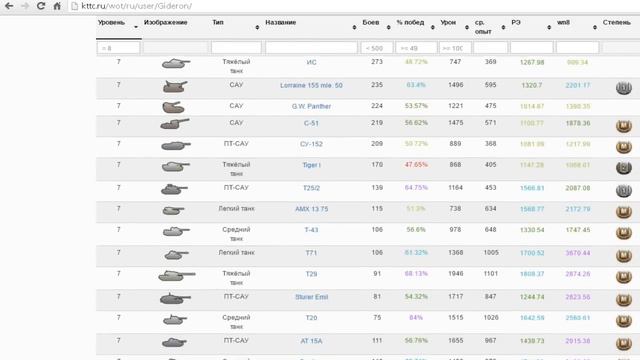This screenshot has width=640, height=360.
Task: Click mastery badge in T29 row
Action: point(624,277)
